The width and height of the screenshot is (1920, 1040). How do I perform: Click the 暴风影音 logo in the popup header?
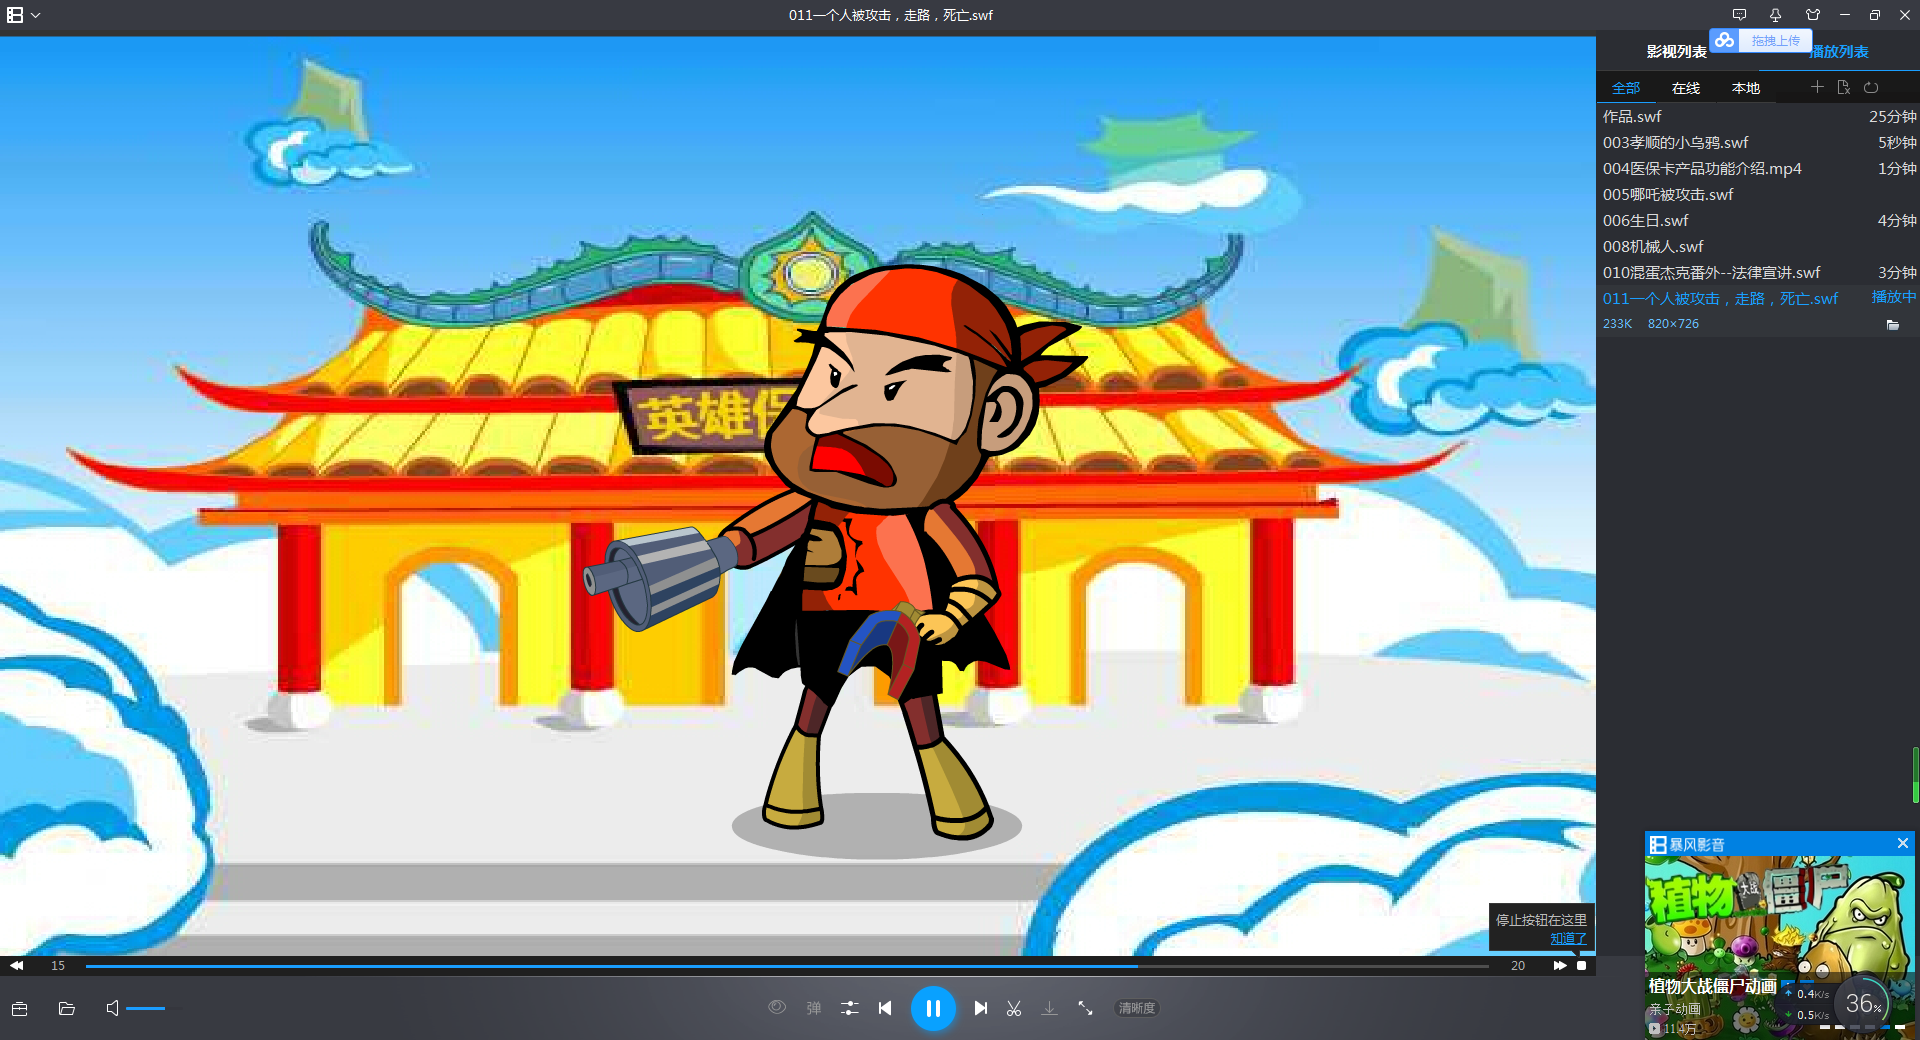point(1687,844)
